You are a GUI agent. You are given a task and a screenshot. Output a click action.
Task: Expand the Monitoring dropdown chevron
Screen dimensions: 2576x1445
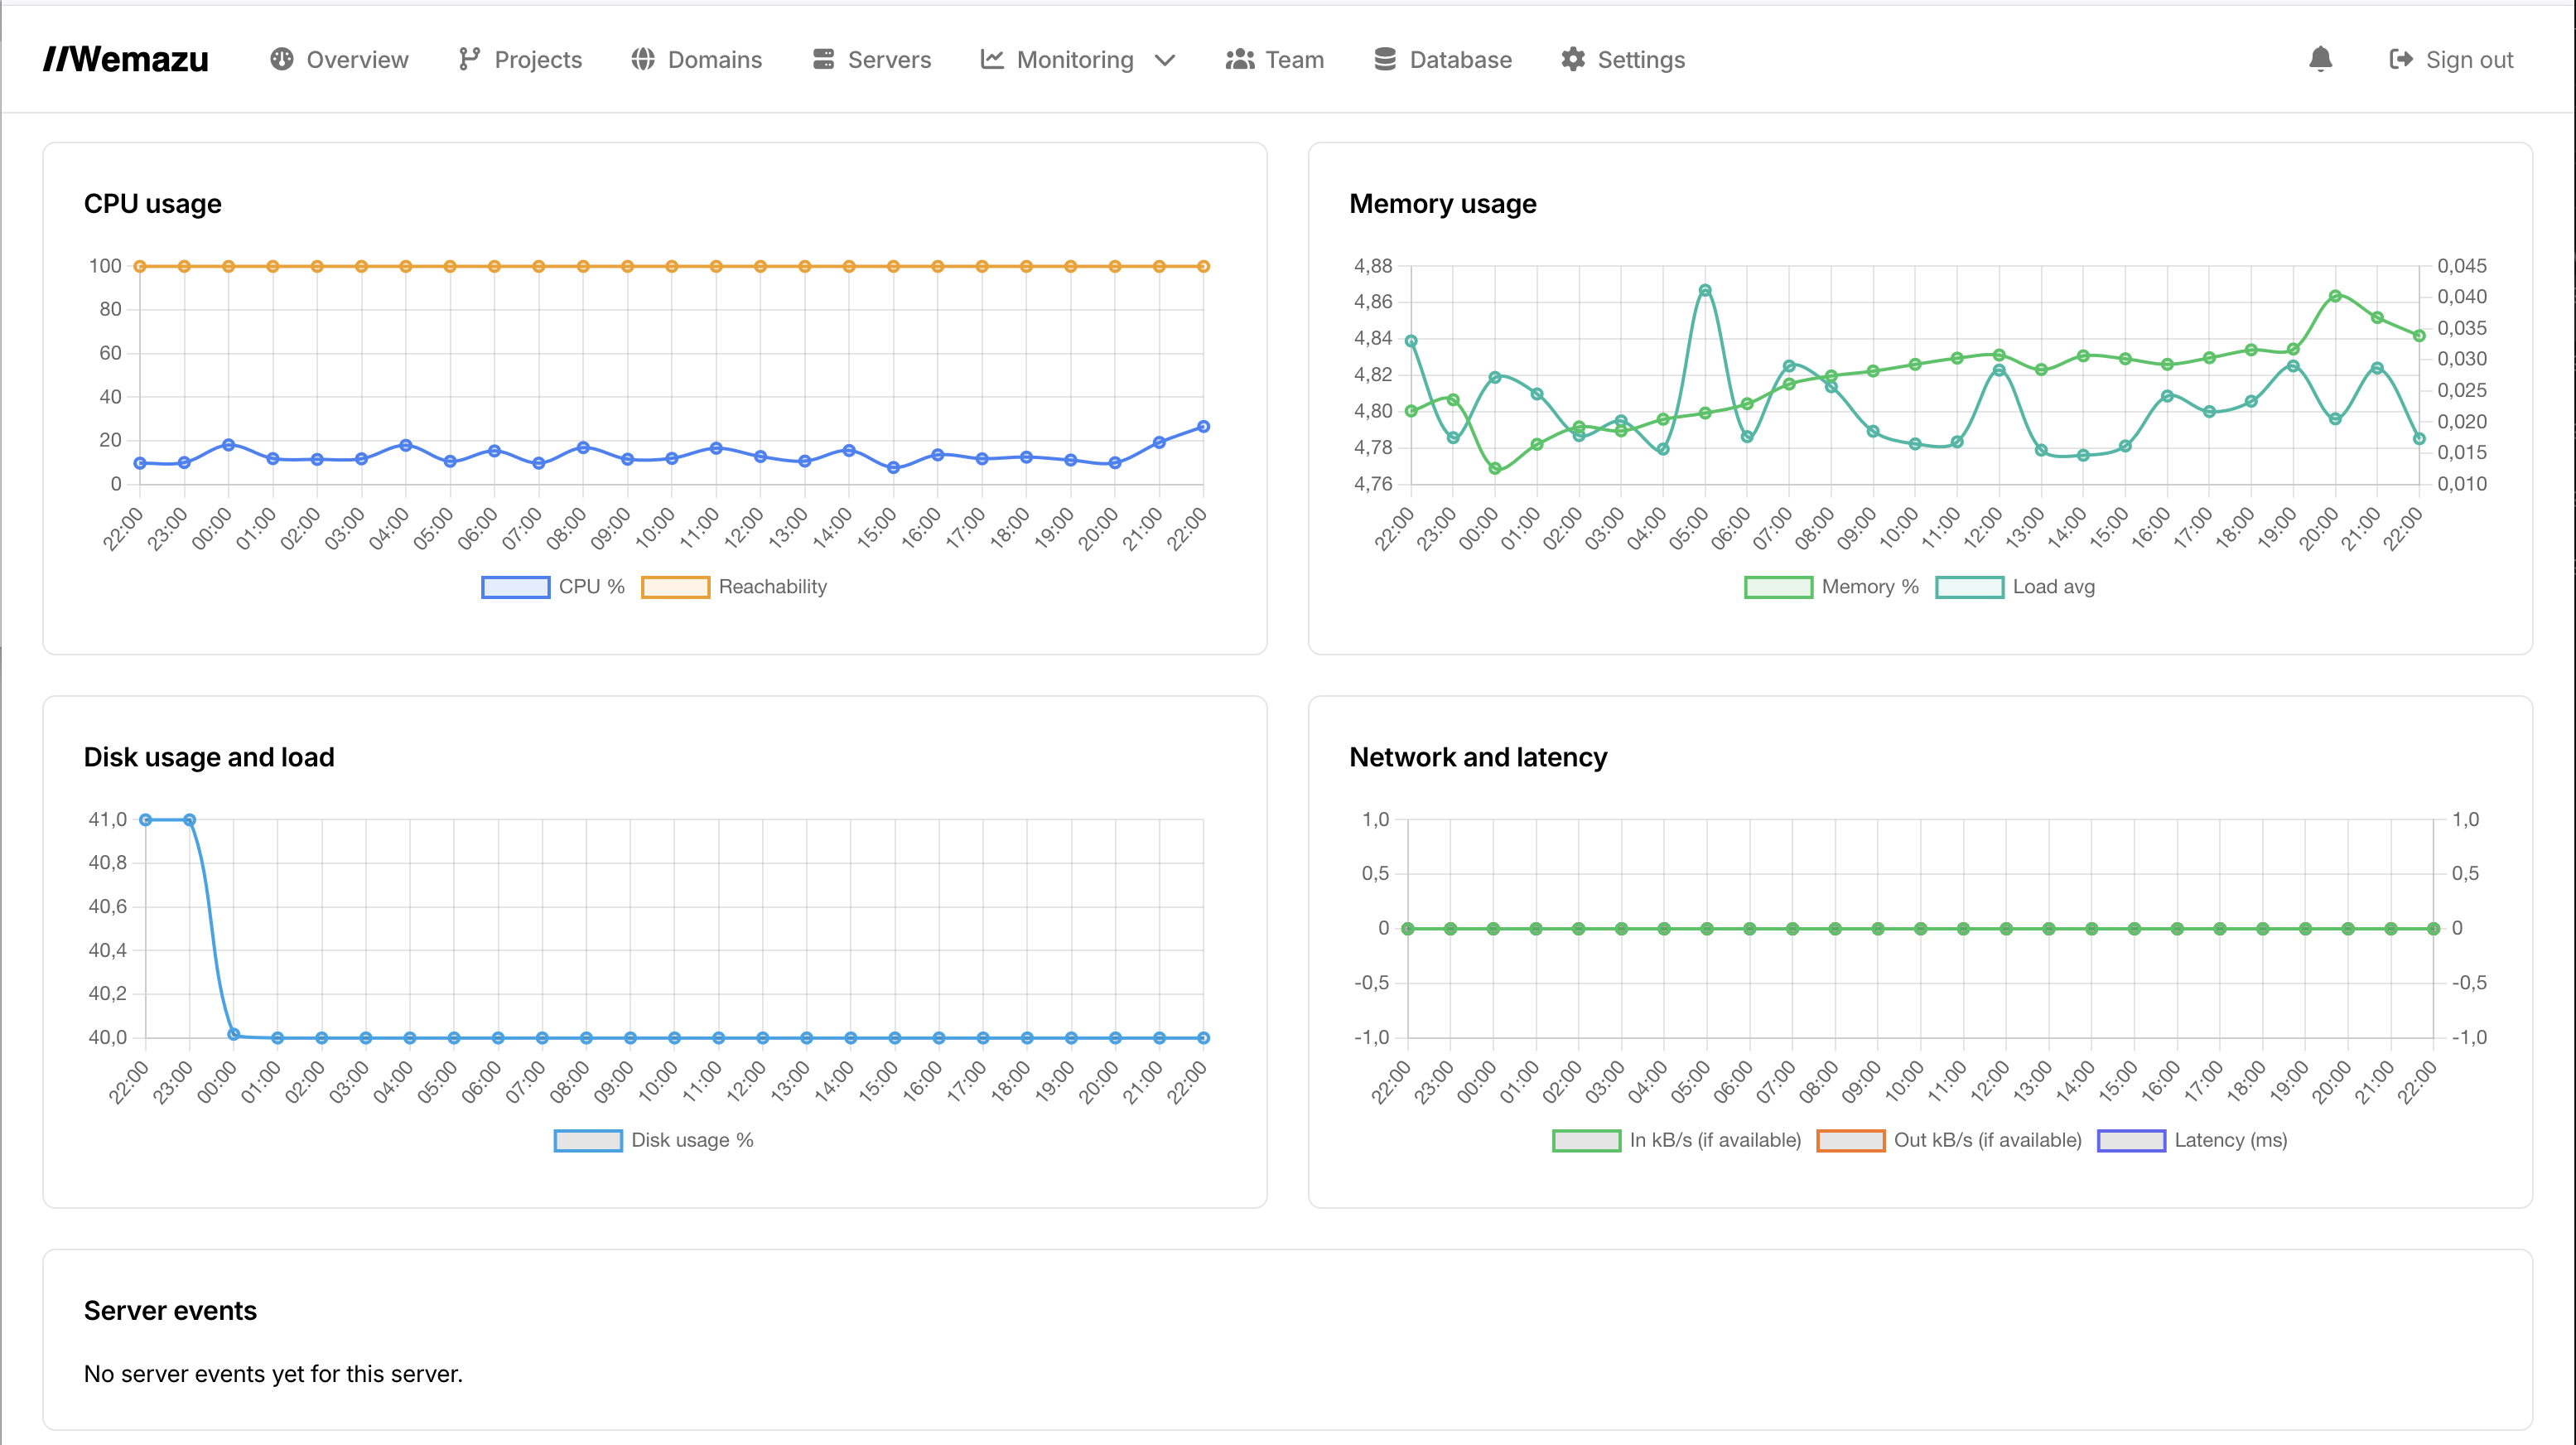[1165, 61]
